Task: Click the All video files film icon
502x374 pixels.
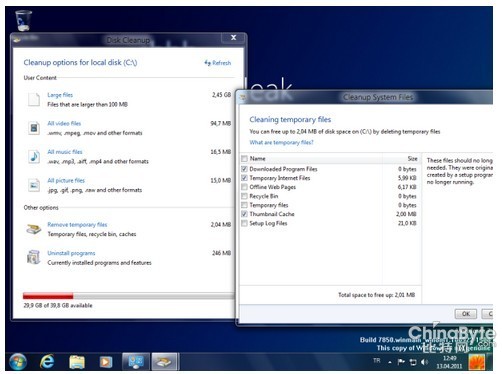Action: (x=34, y=128)
